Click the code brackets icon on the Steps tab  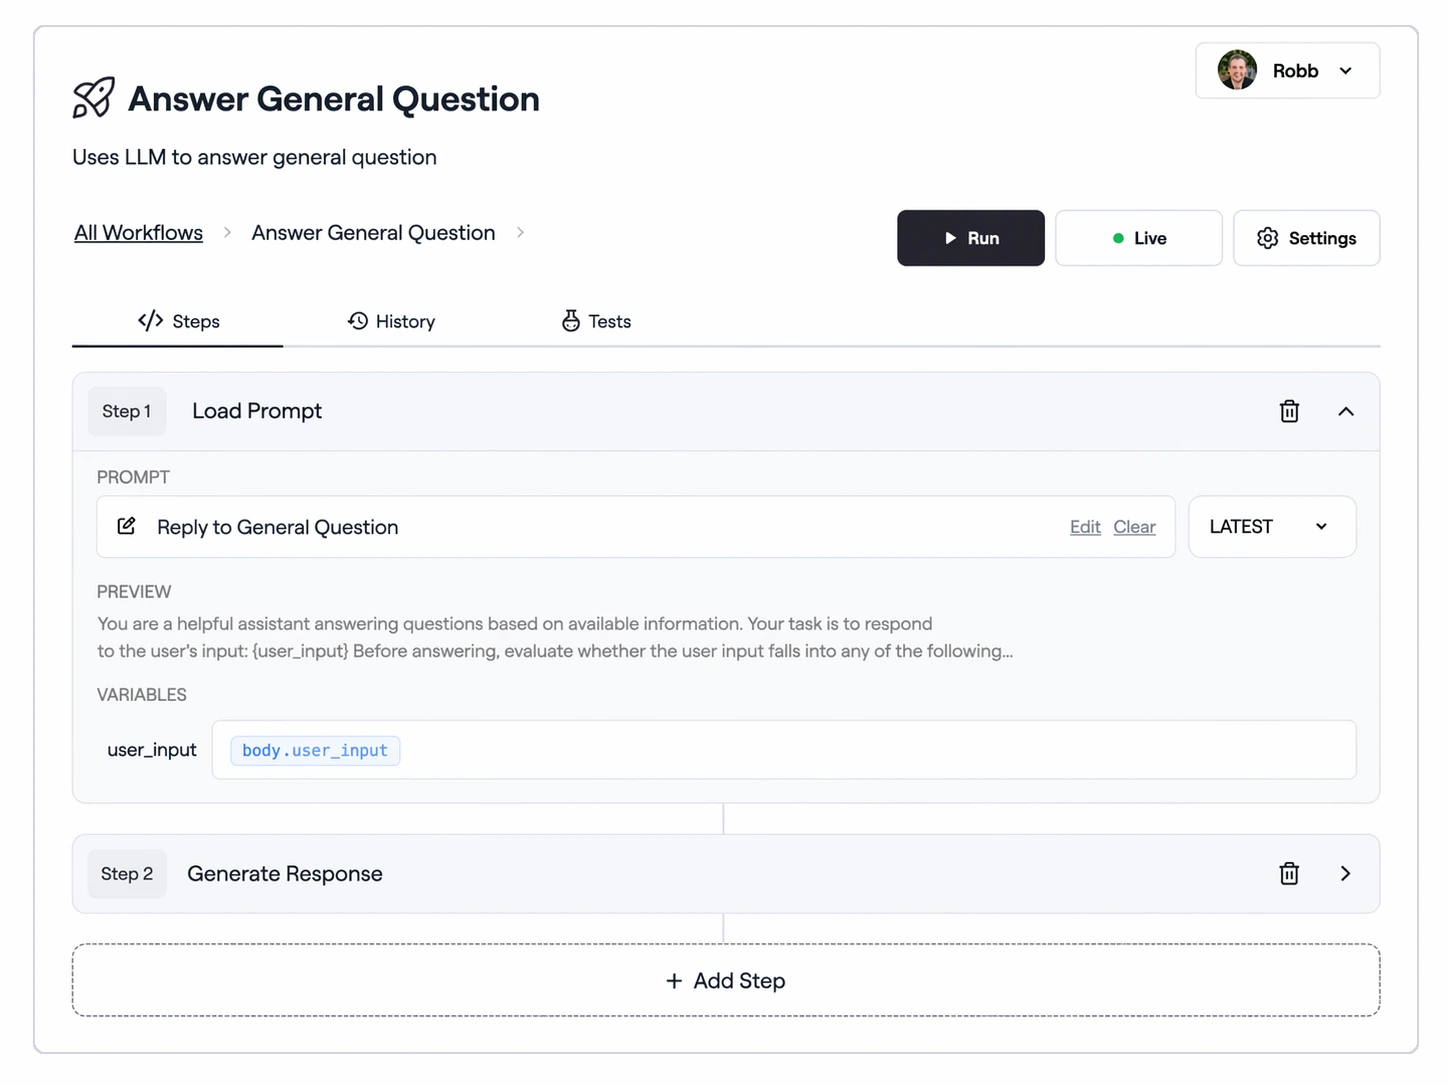[150, 321]
